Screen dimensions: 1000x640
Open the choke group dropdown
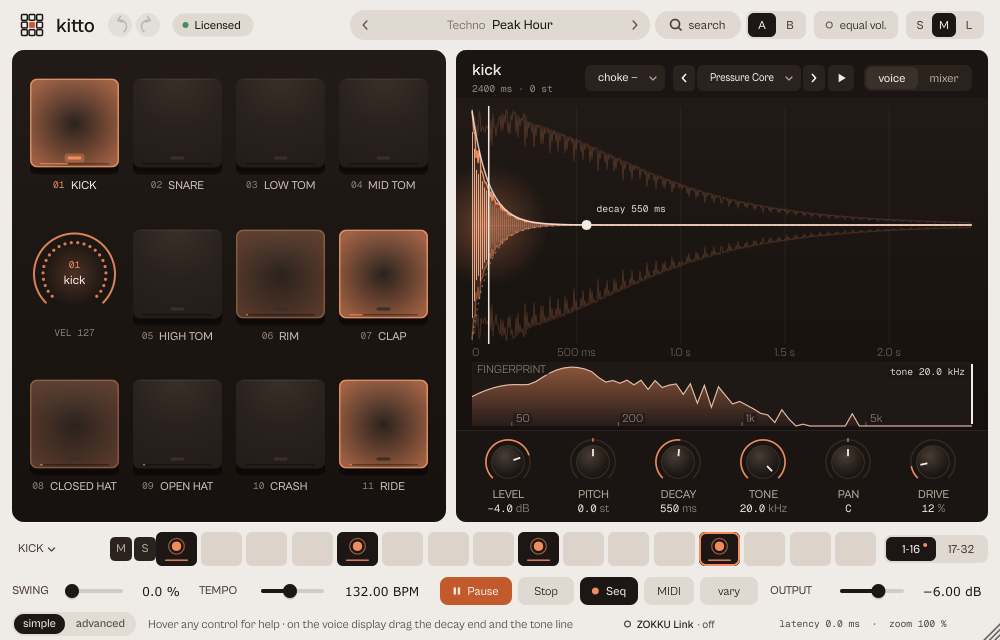(x=625, y=78)
